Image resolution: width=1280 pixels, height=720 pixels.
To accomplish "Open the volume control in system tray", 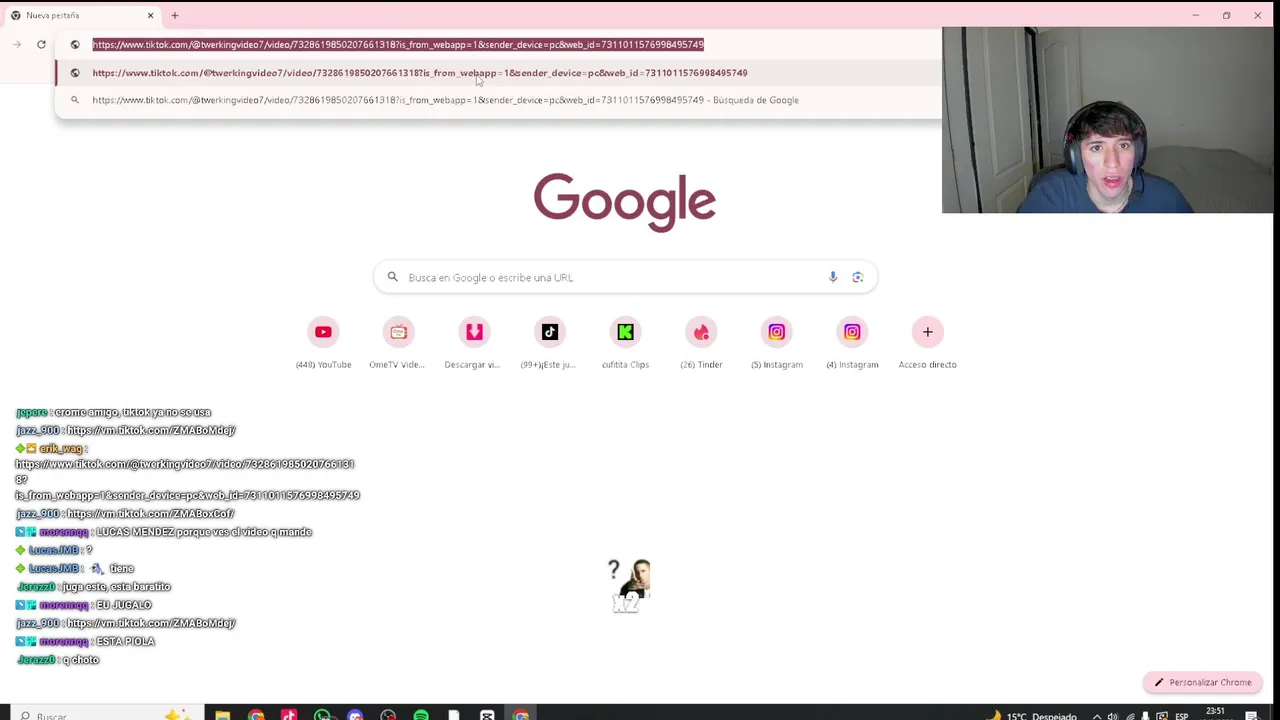I will point(1113,716).
